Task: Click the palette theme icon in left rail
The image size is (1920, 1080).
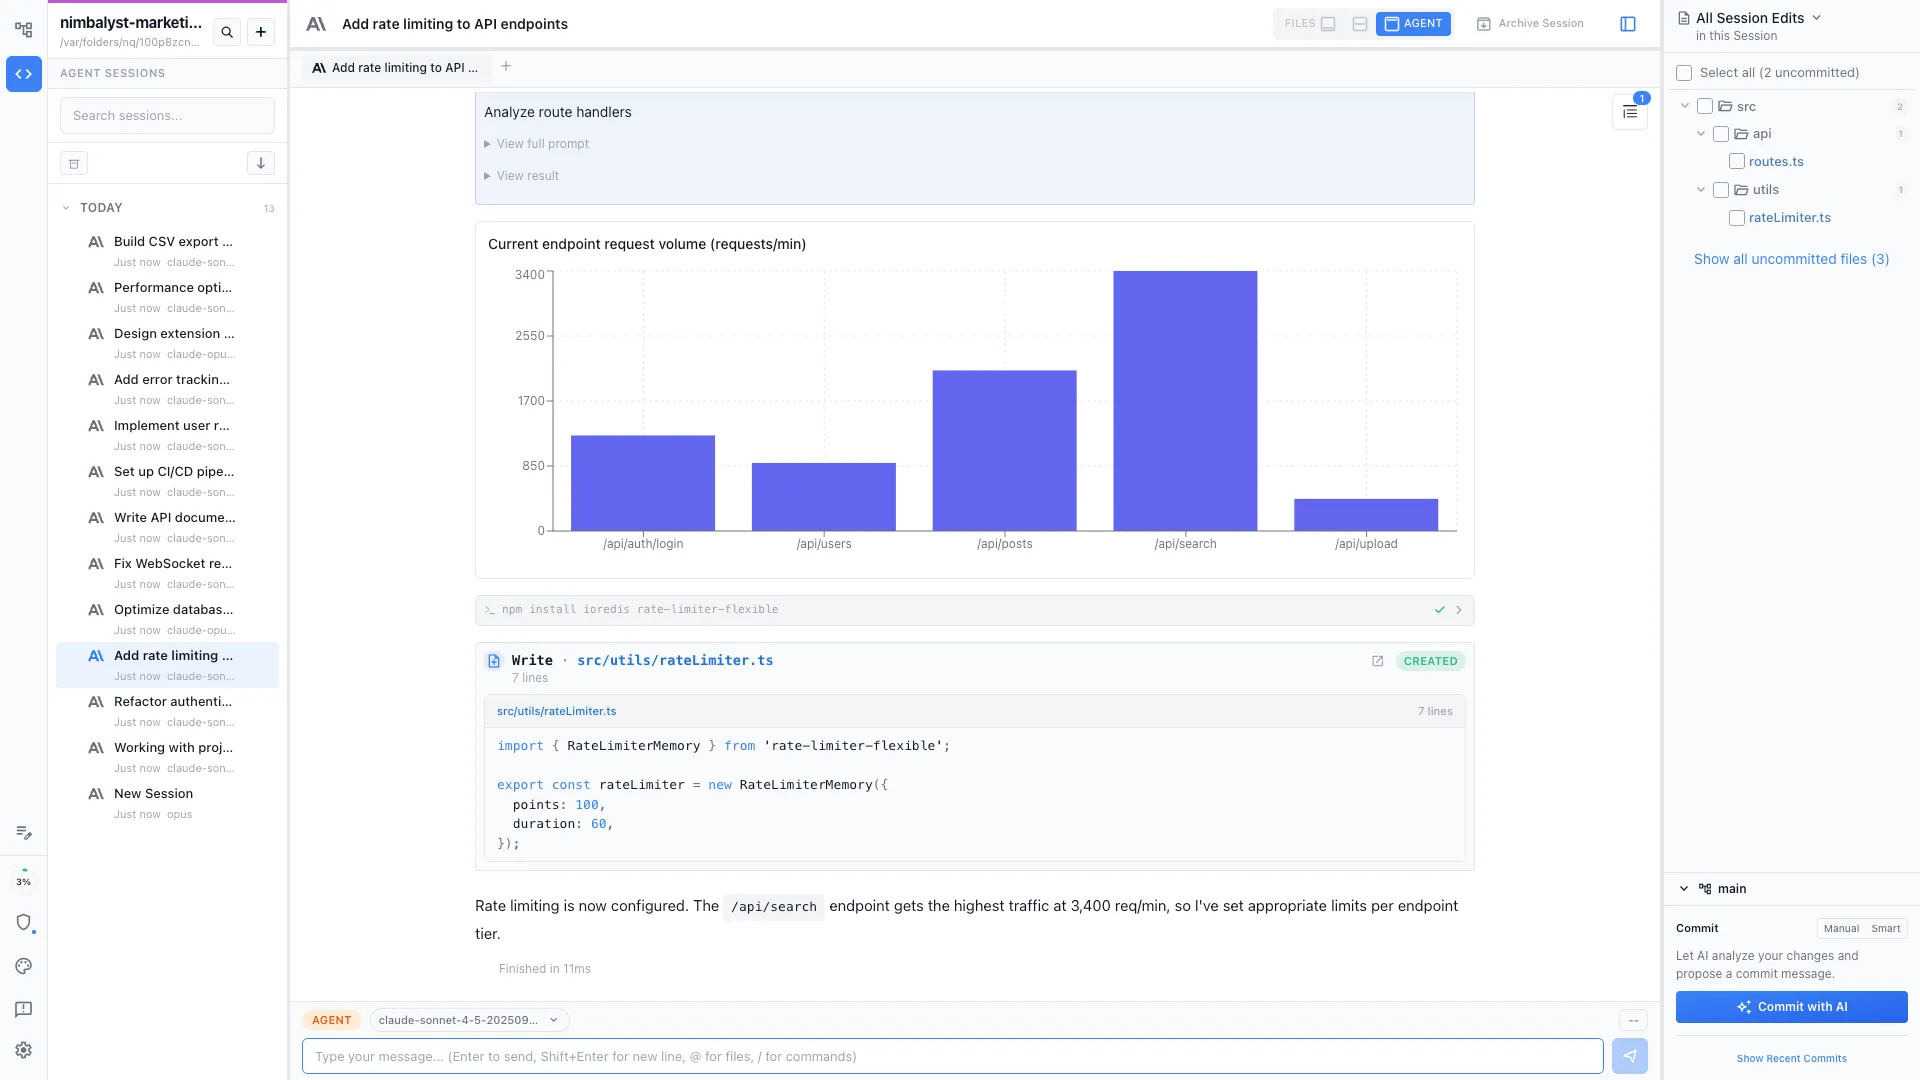Action: click(24, 966)
